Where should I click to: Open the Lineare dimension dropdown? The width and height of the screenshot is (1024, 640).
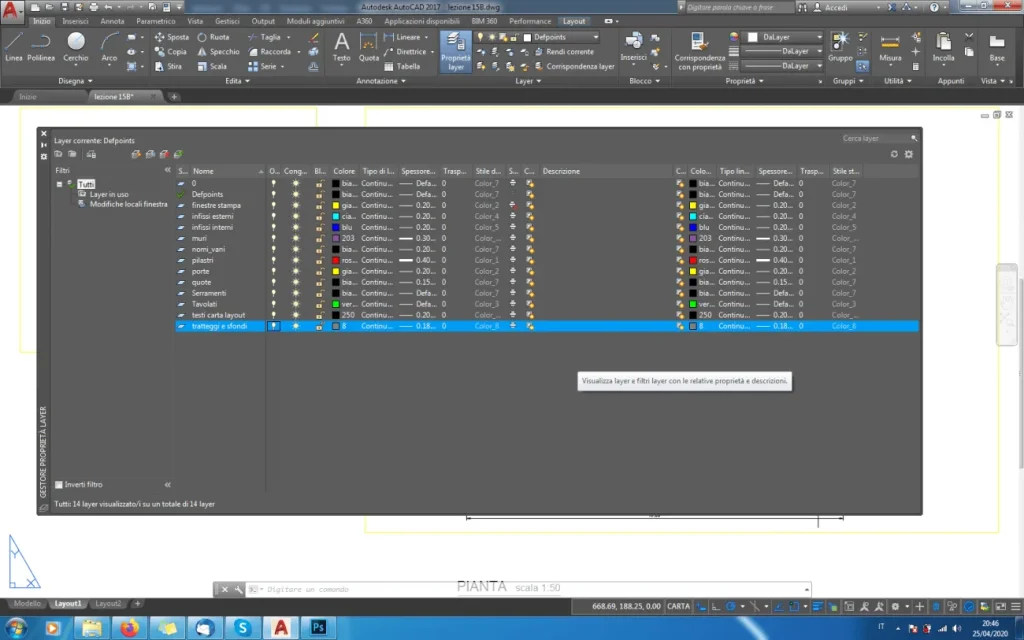point(428,37)
